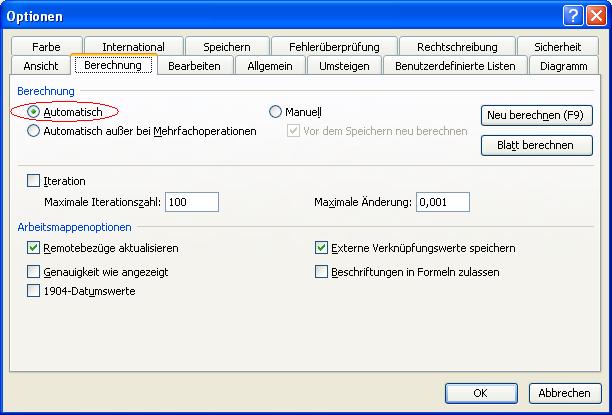Click the Help question mark icon
Screen dimensions: 612x415
coord(571,15)
